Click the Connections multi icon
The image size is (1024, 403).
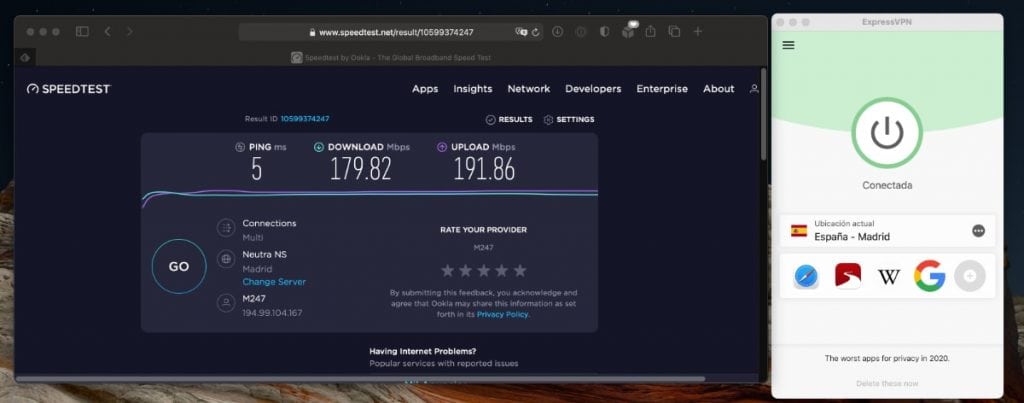226,228
